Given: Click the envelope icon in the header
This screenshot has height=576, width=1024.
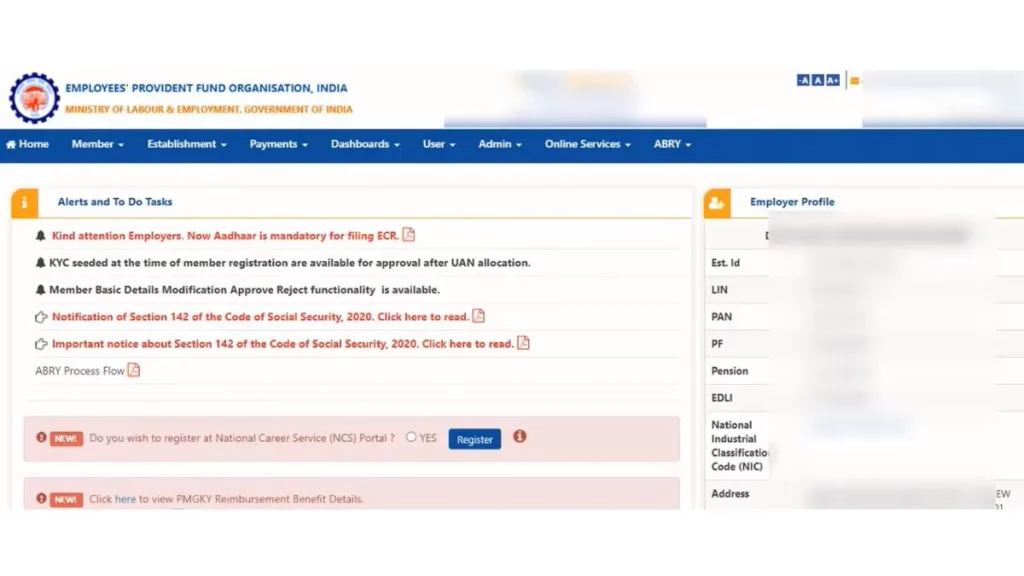Looking at the screenshot, I should click(855, 79).
